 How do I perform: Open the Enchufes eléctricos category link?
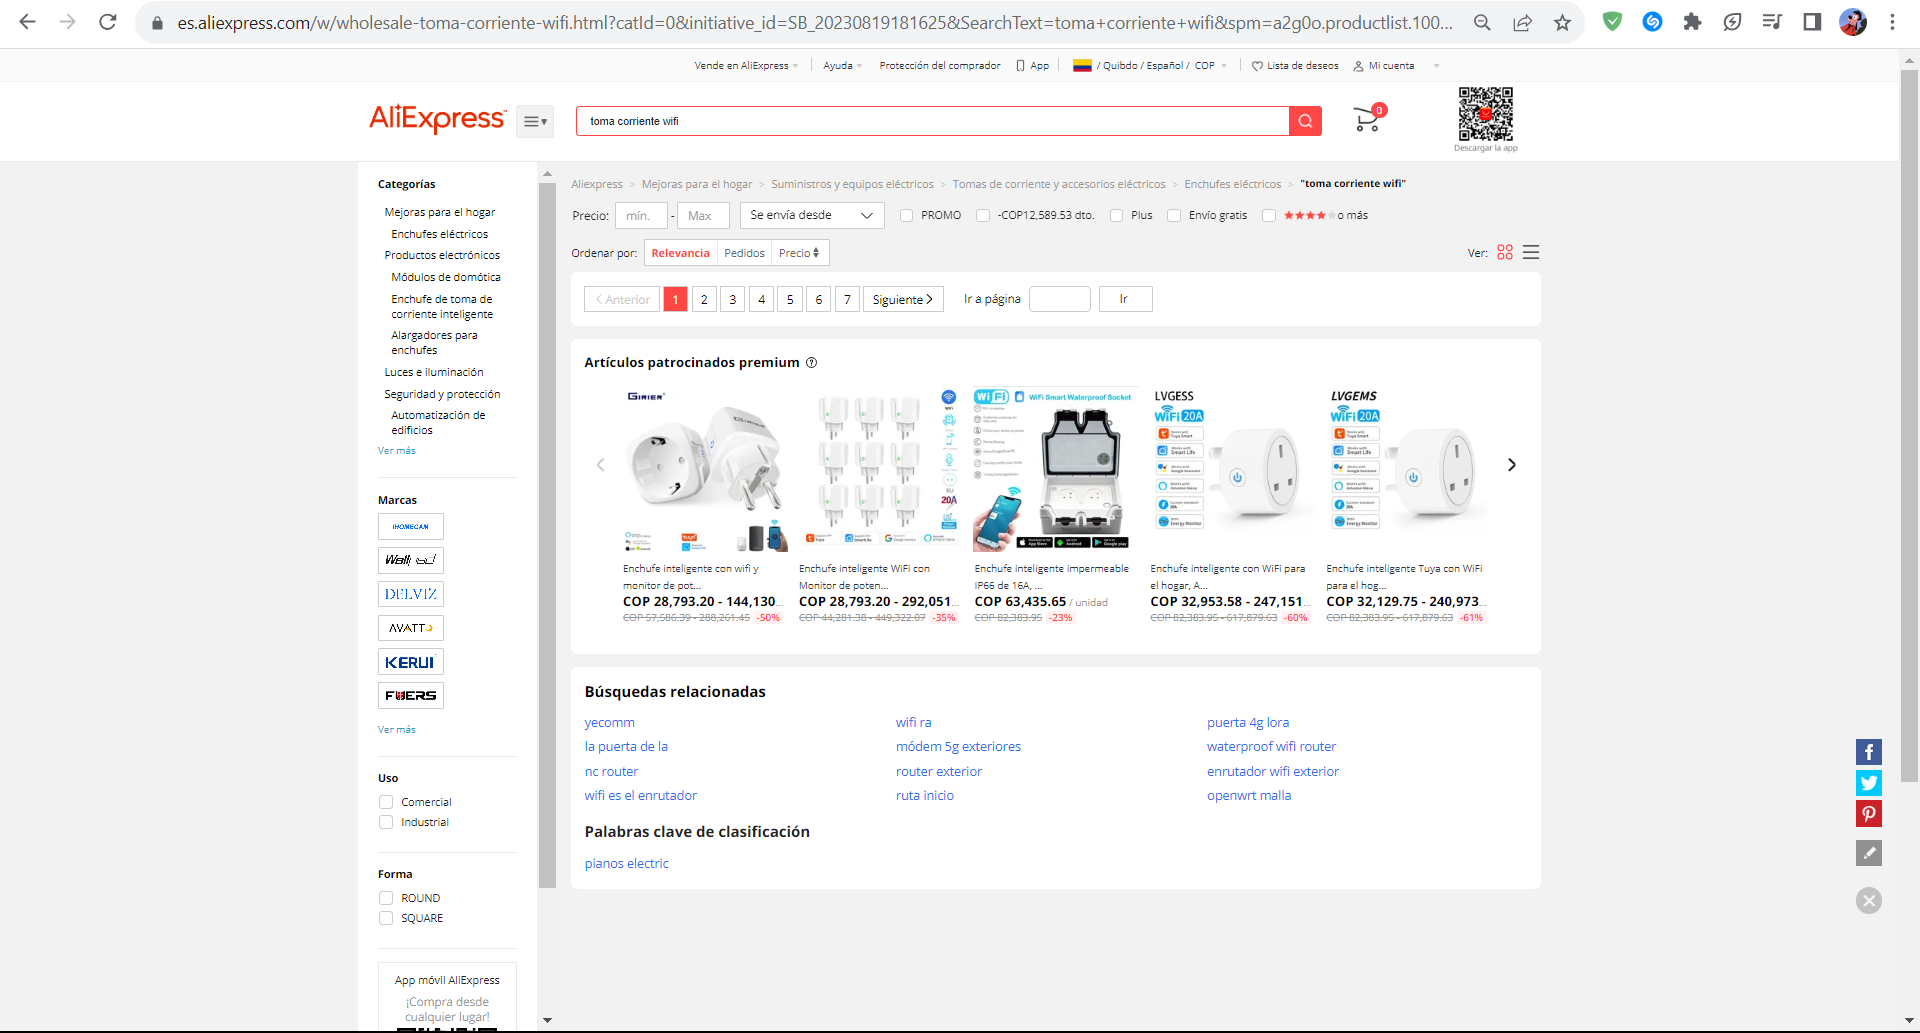439,233
